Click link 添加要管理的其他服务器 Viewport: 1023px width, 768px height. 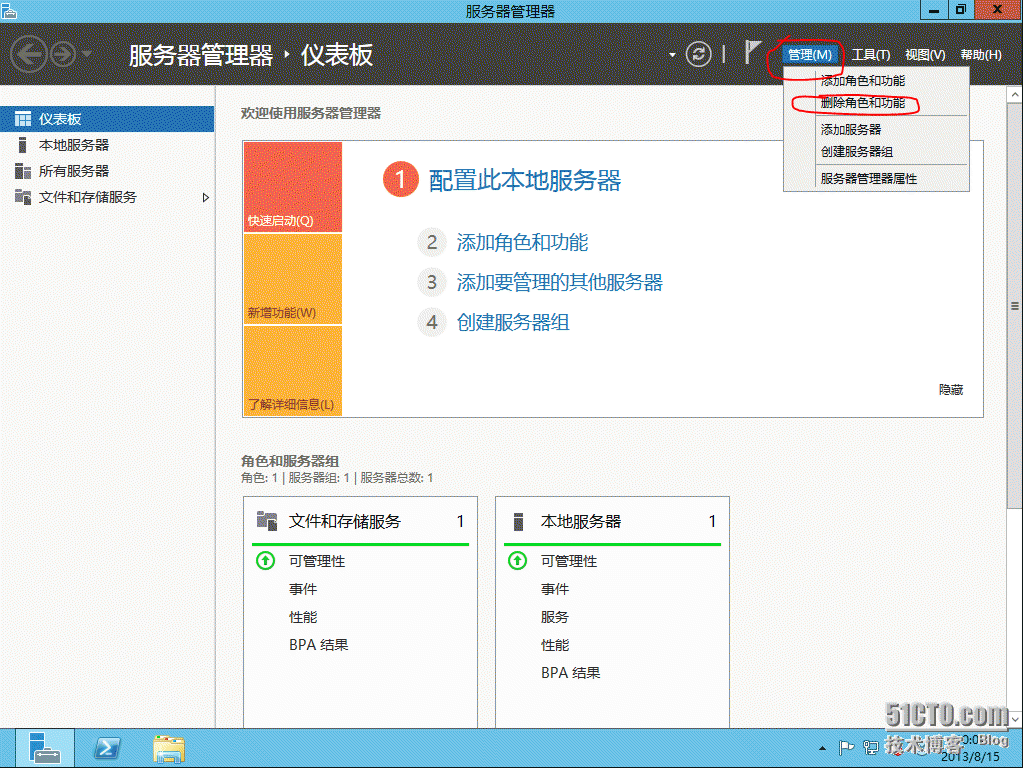click(x=559, y=283)
